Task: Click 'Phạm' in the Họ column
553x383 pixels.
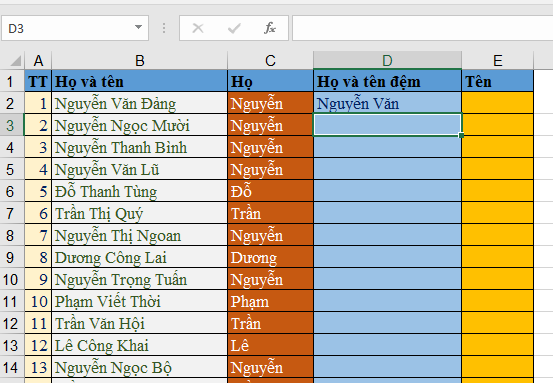Action: tap(271, 301)
